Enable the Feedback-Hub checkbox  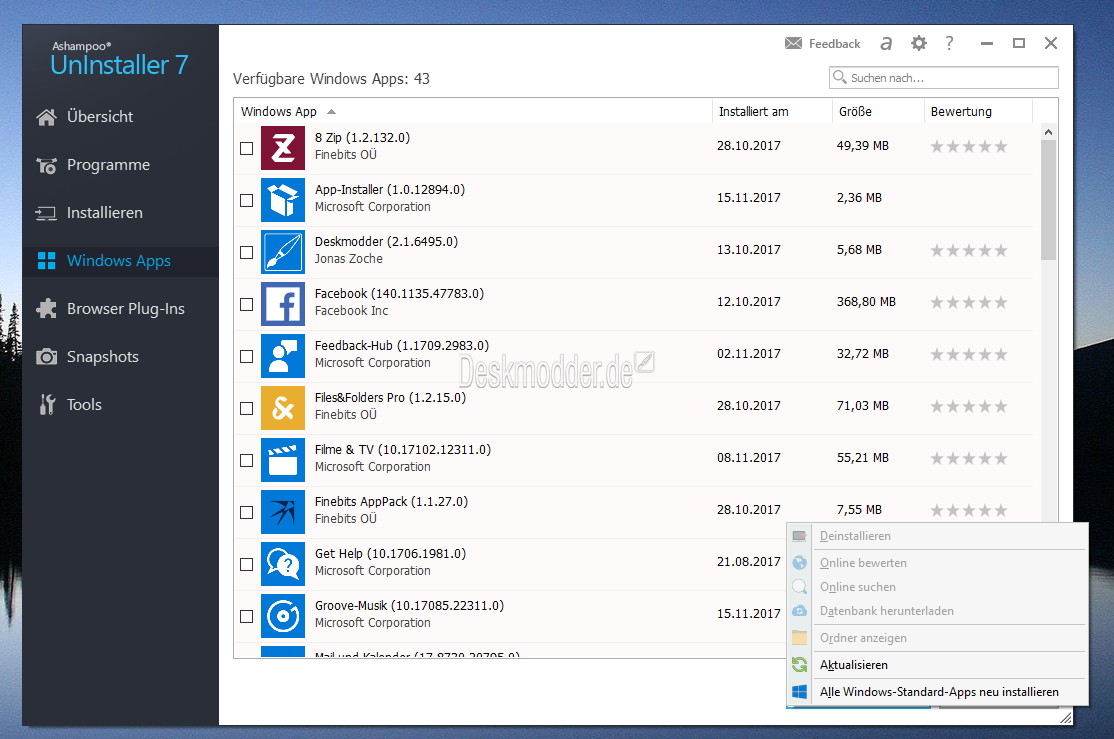point(247,356)
